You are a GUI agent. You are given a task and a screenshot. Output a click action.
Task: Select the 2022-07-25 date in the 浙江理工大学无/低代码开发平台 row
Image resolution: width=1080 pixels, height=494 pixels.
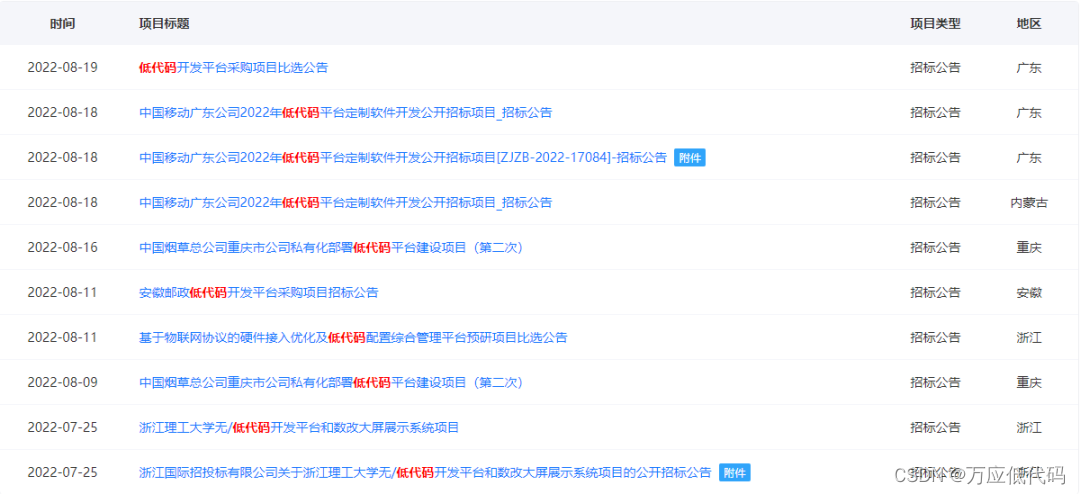coord(63,427)
